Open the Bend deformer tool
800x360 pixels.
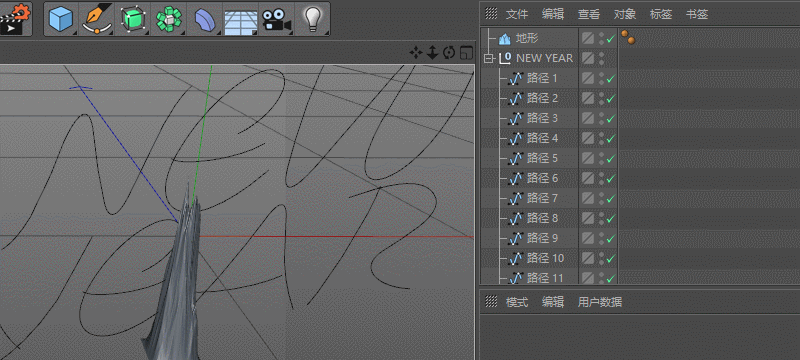[x=205, y=19]
